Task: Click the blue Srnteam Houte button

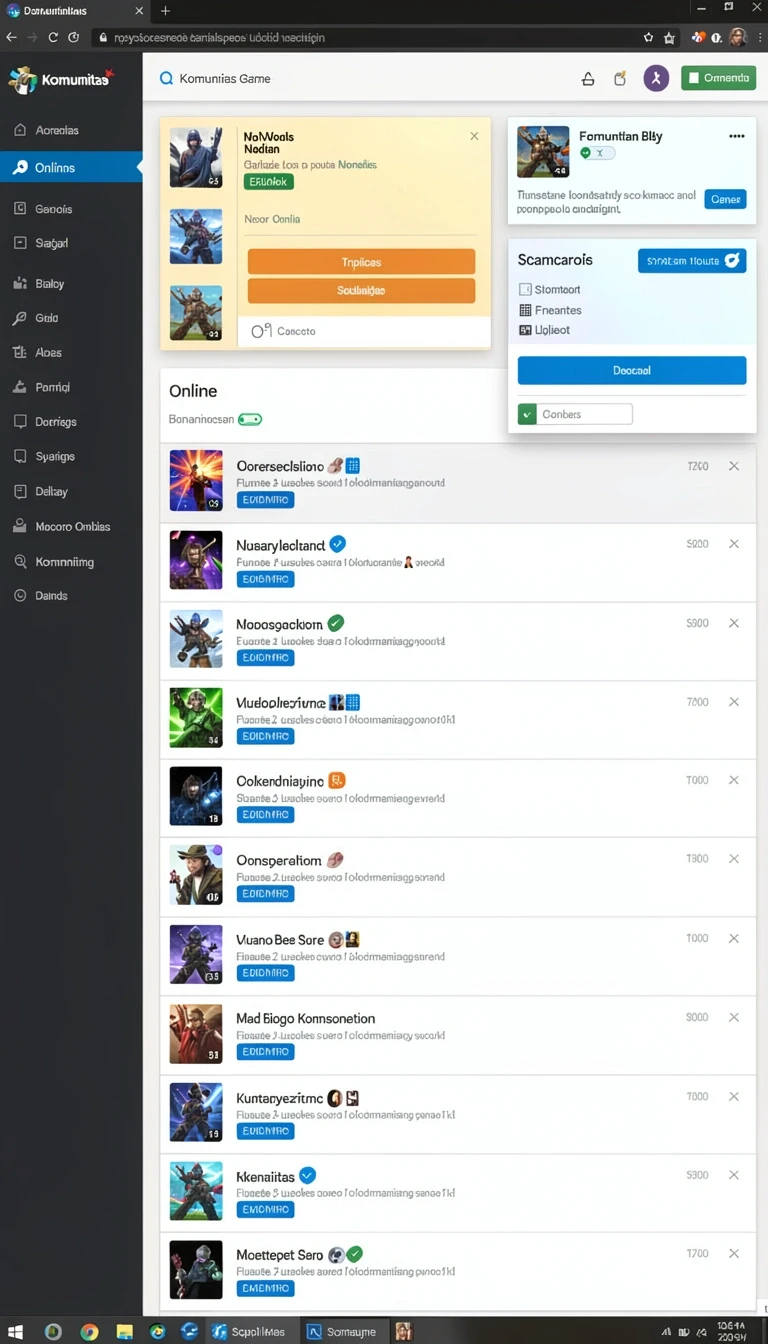Action: click(x=692, y=261)
